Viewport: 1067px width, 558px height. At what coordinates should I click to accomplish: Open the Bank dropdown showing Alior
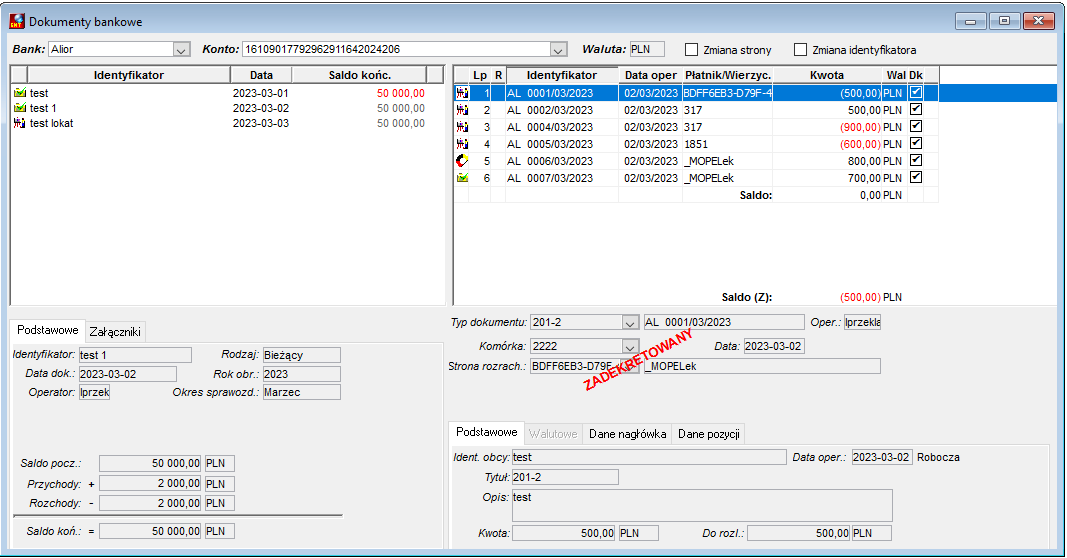pos(181,50)
